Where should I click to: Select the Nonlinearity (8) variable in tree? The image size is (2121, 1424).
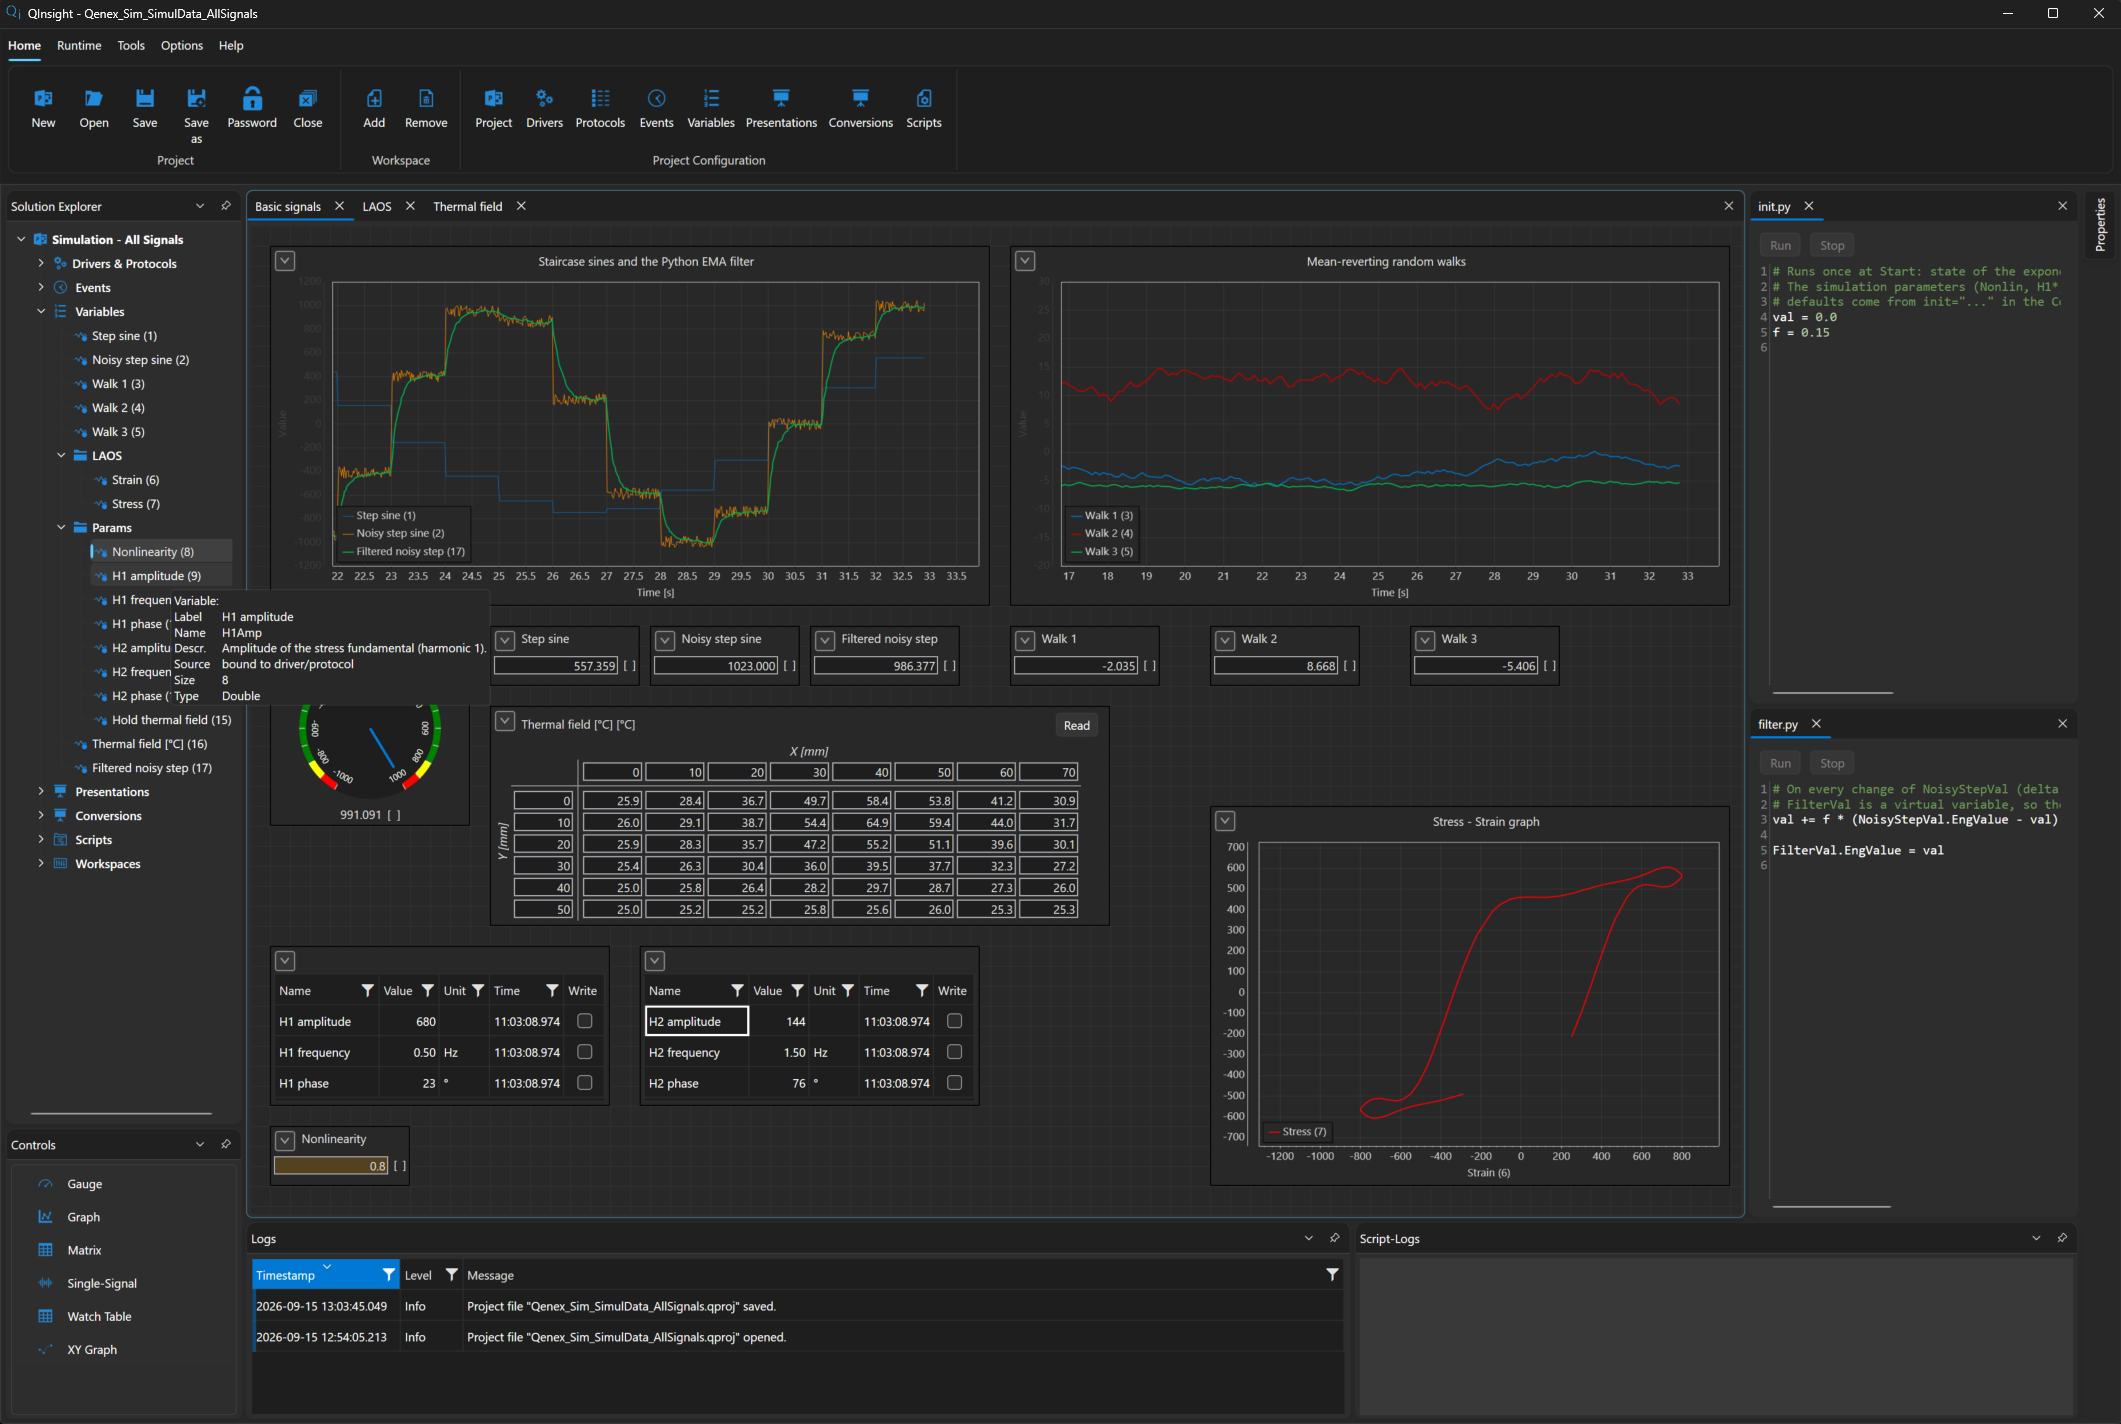click(x=153, y=552)
